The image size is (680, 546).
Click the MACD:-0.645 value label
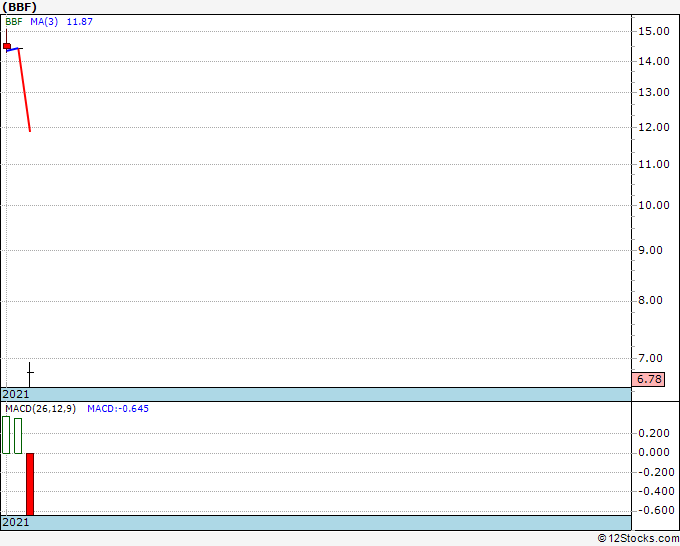click(x=118, y=409)
